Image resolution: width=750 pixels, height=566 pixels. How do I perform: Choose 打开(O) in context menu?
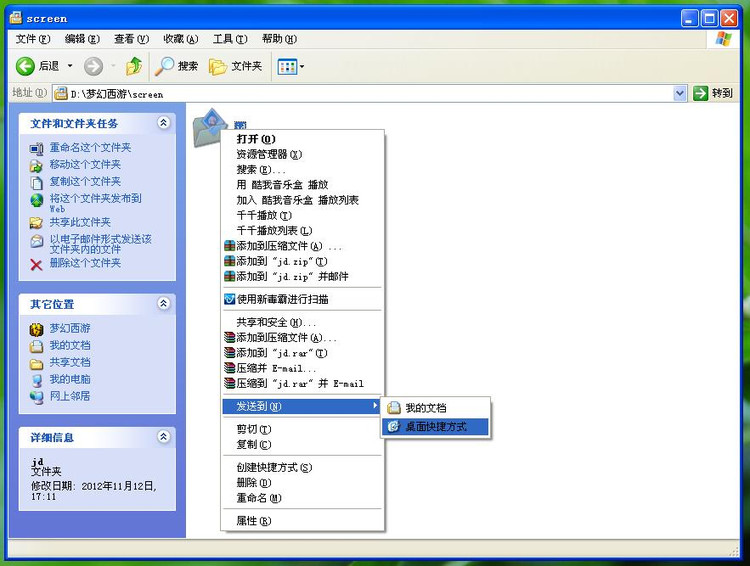(302, 139)
